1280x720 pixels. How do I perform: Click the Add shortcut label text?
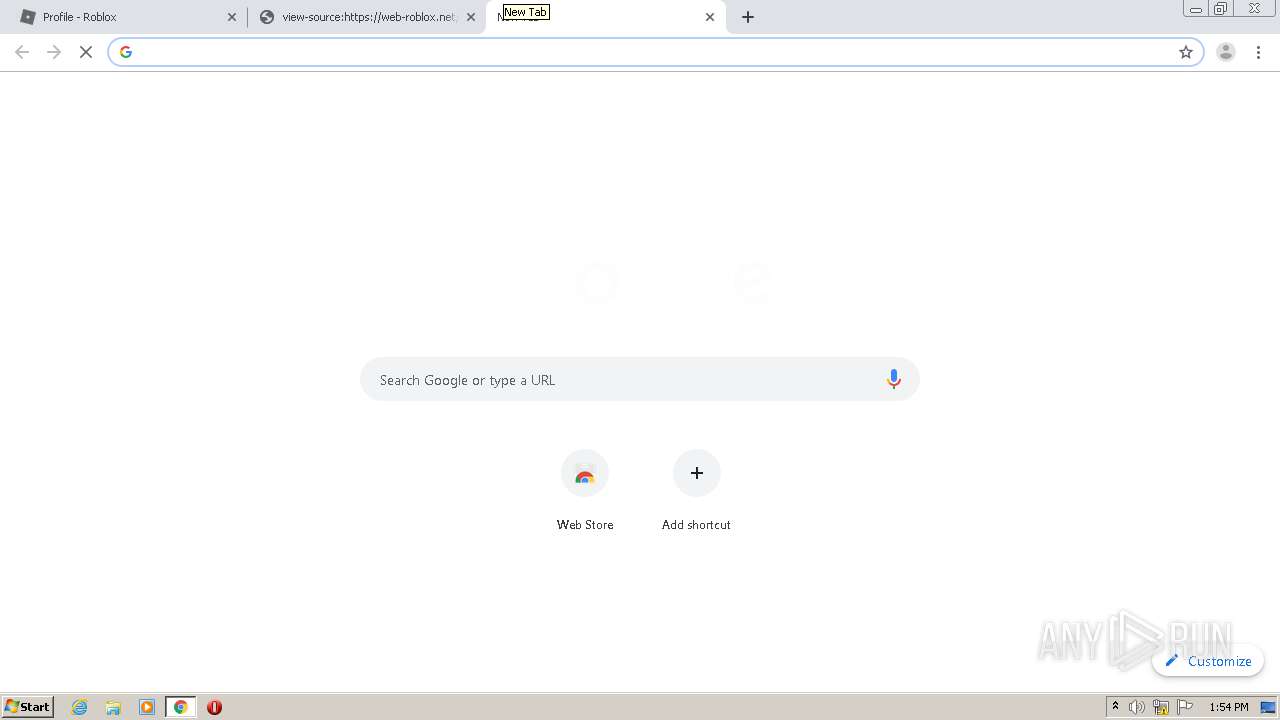click(x=696, y=525)
